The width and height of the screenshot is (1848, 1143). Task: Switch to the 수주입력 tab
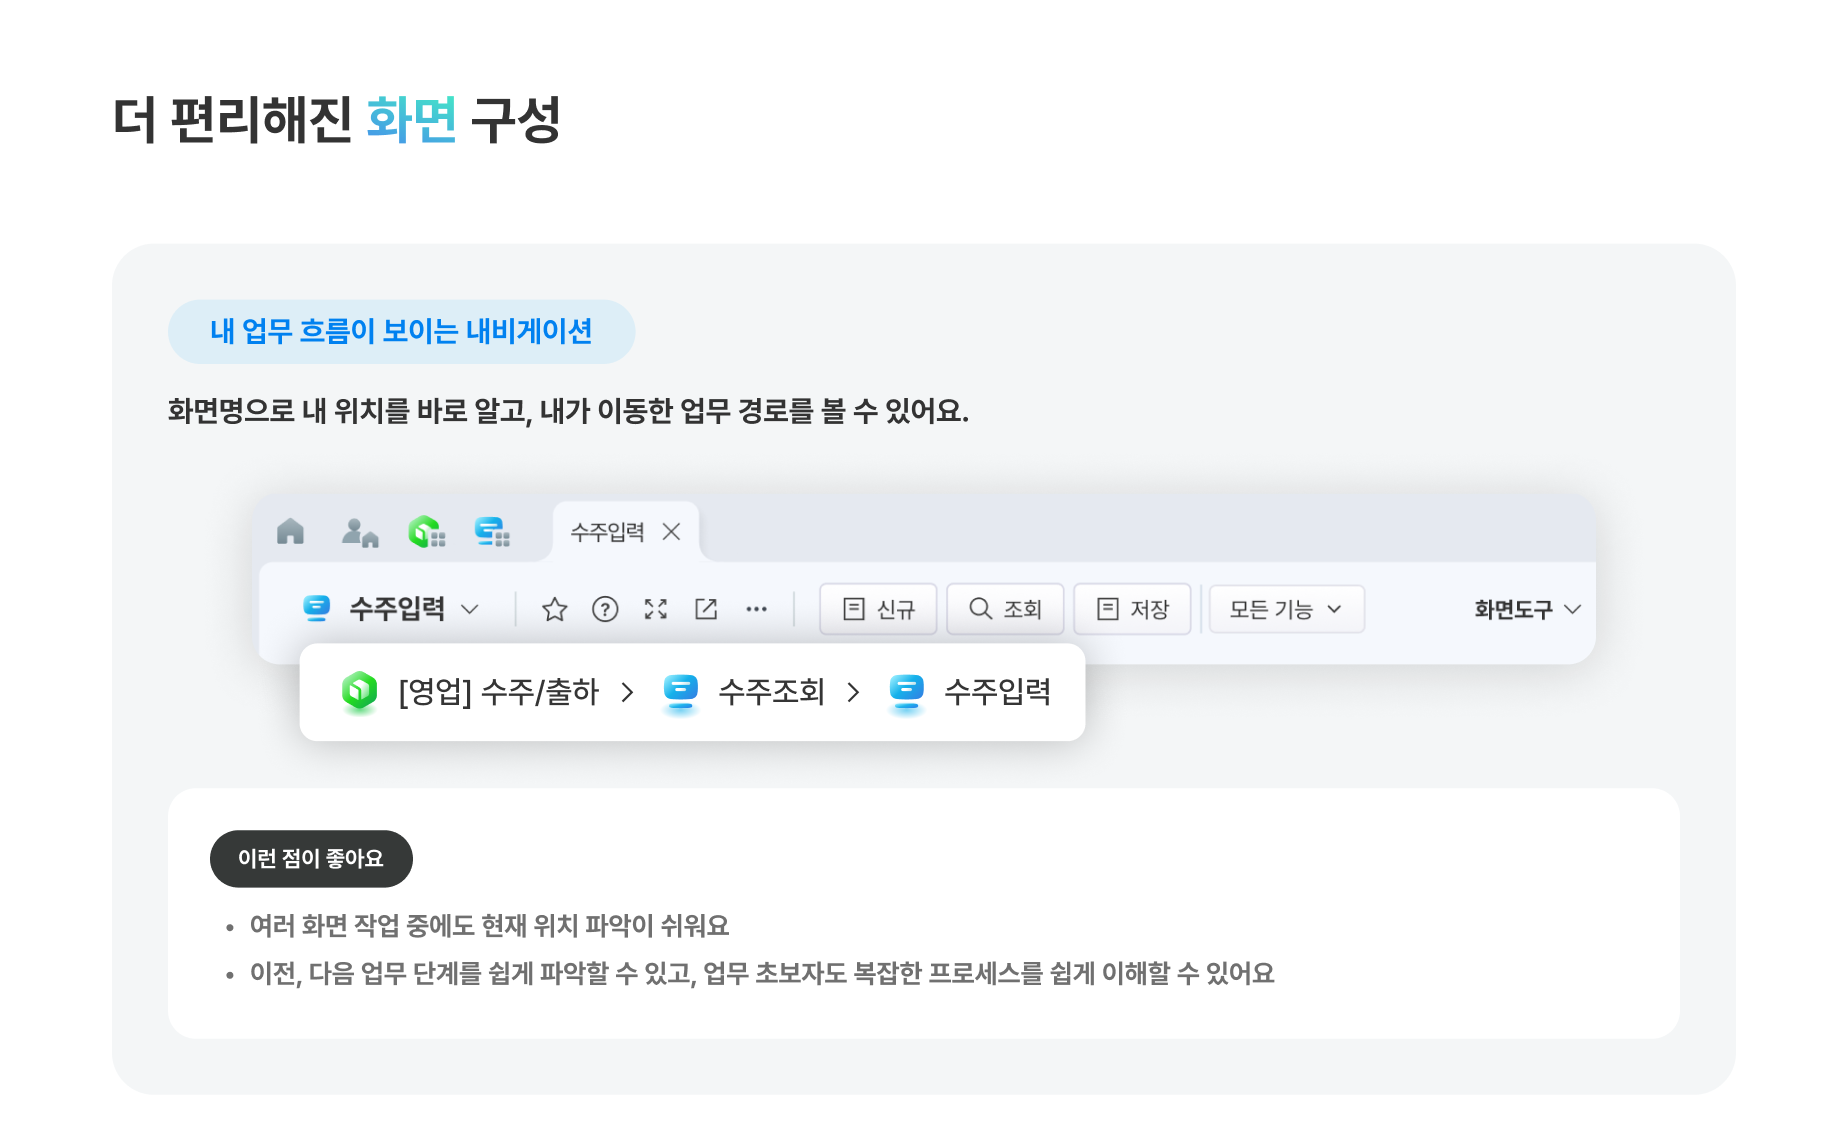(x=606, y=531)
